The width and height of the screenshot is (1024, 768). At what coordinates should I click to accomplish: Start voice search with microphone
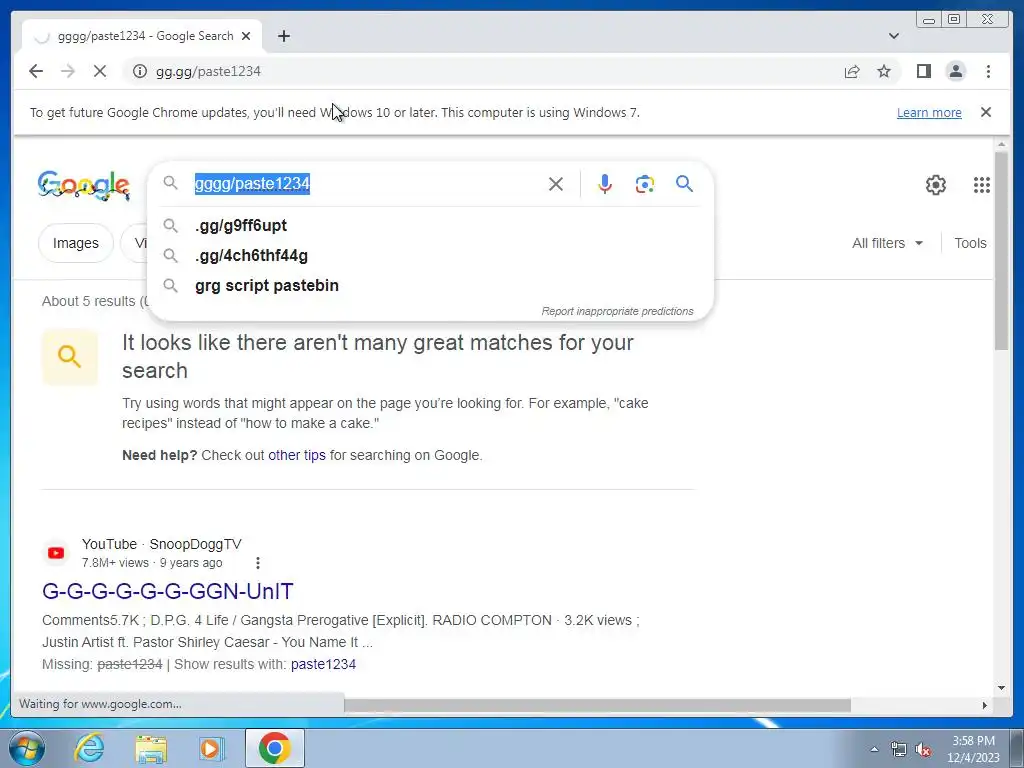(605, 184)
